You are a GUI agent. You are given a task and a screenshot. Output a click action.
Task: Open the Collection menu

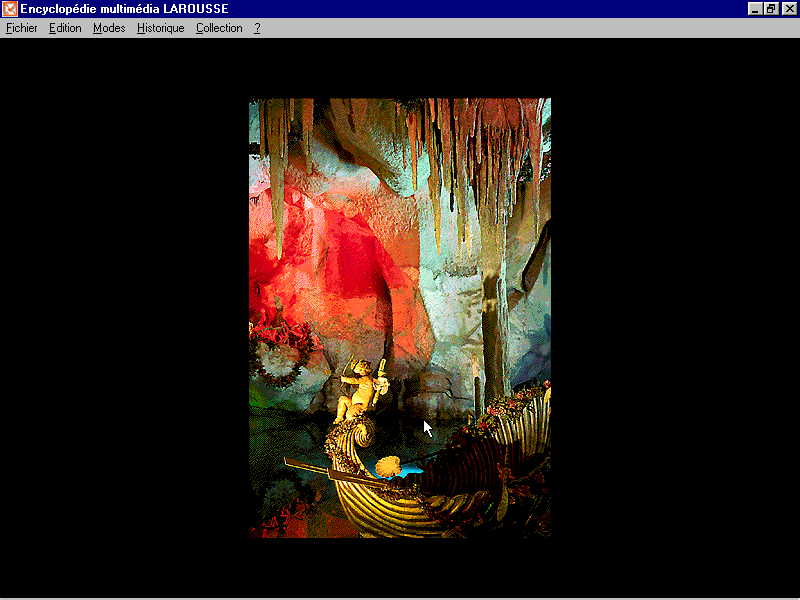(219, 28)
